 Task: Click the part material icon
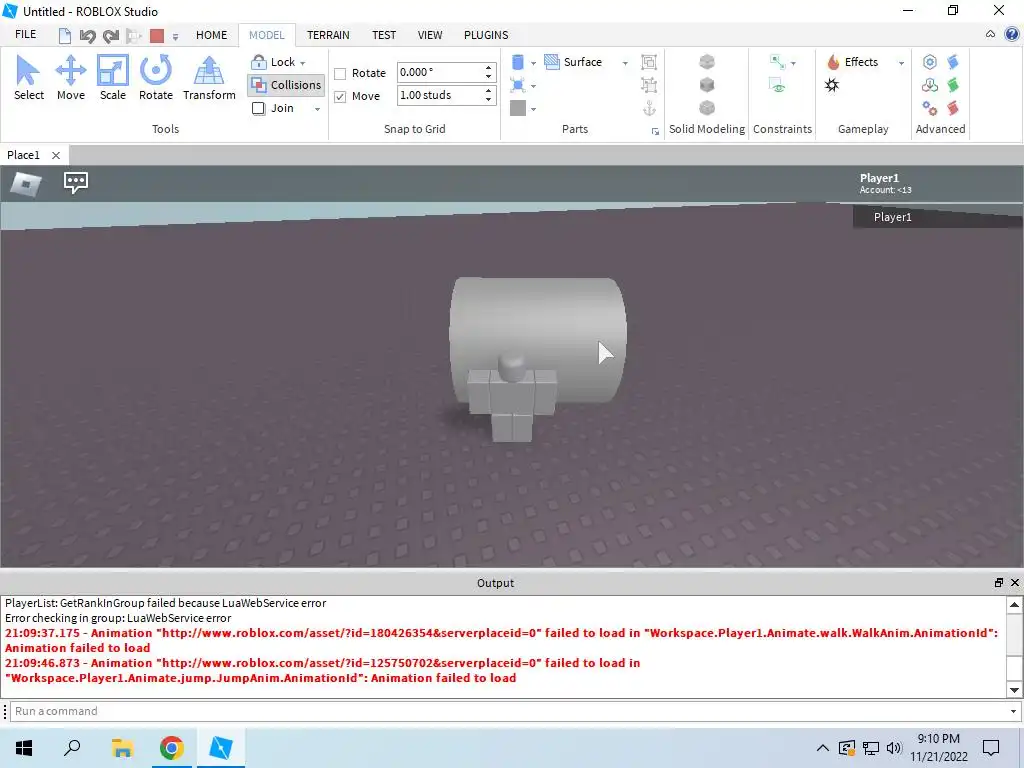(518, 85)
